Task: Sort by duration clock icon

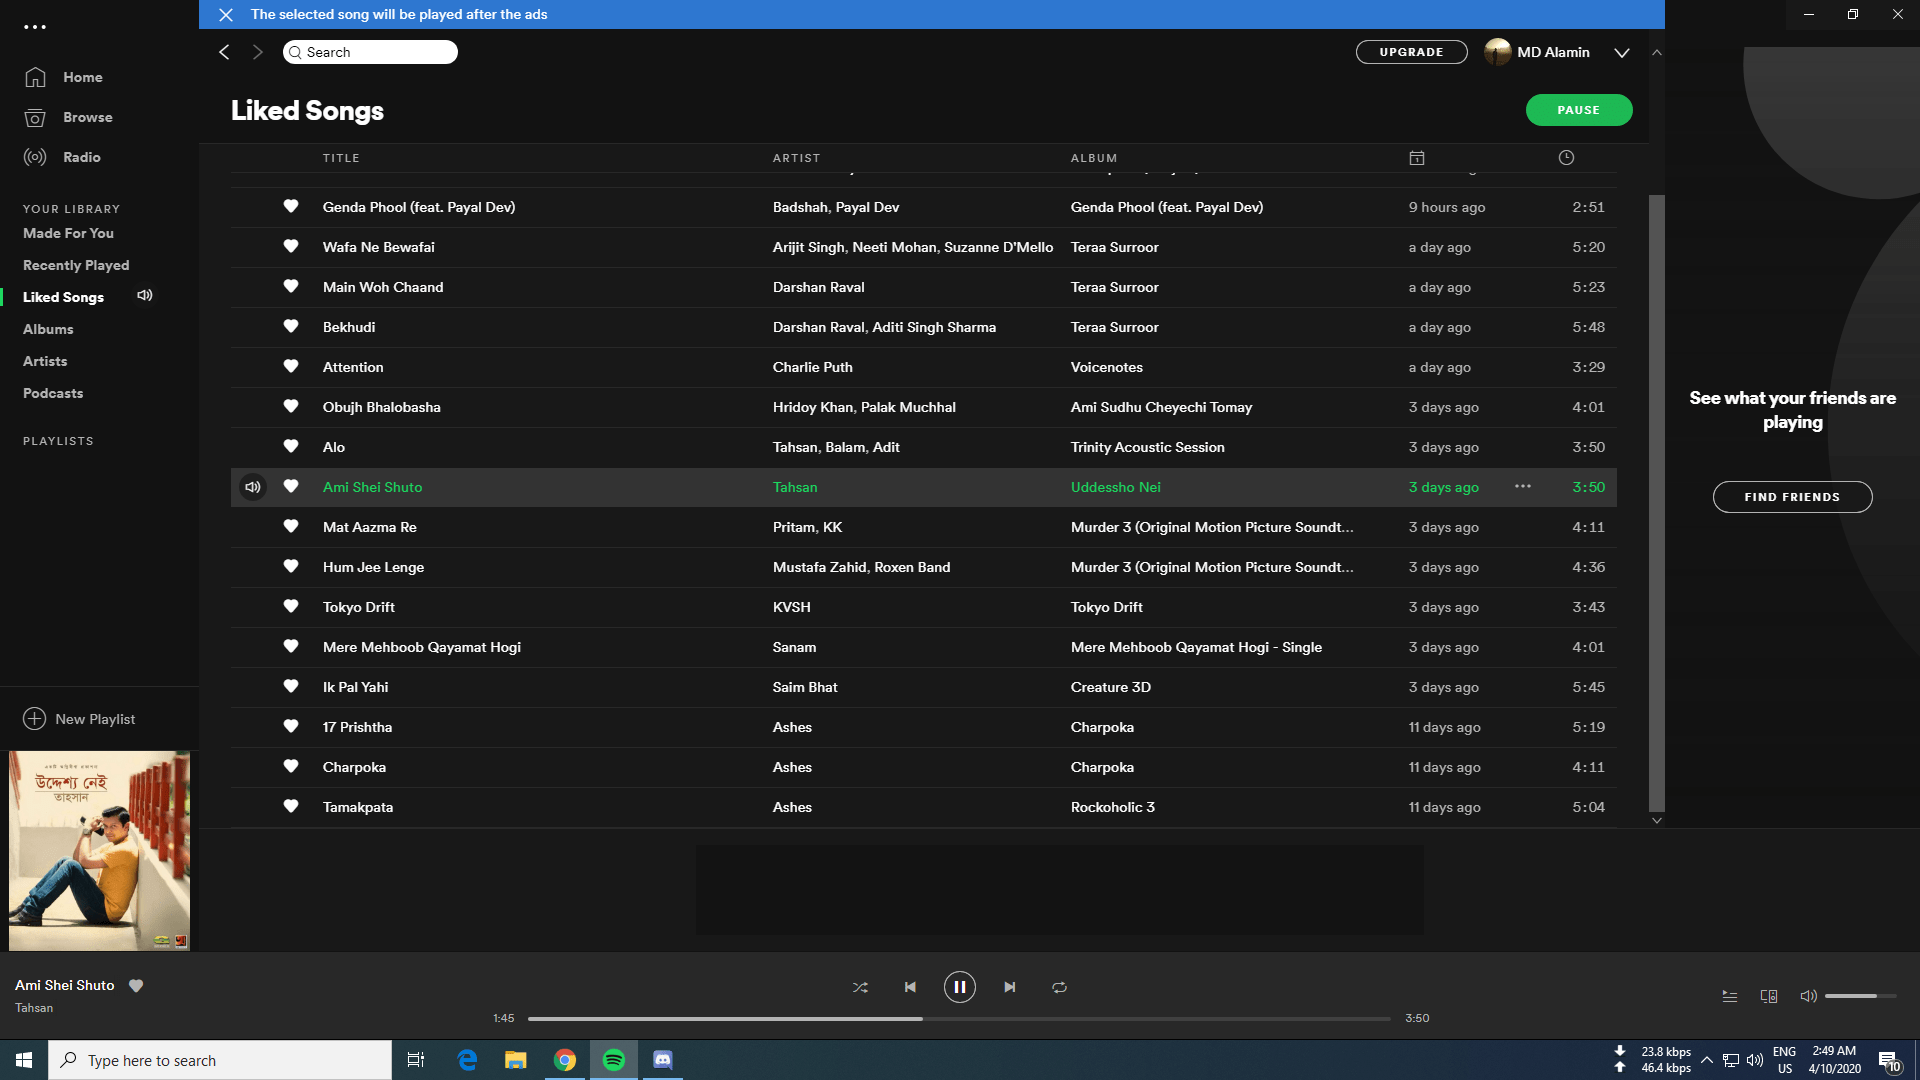Action: point(1566,158)
